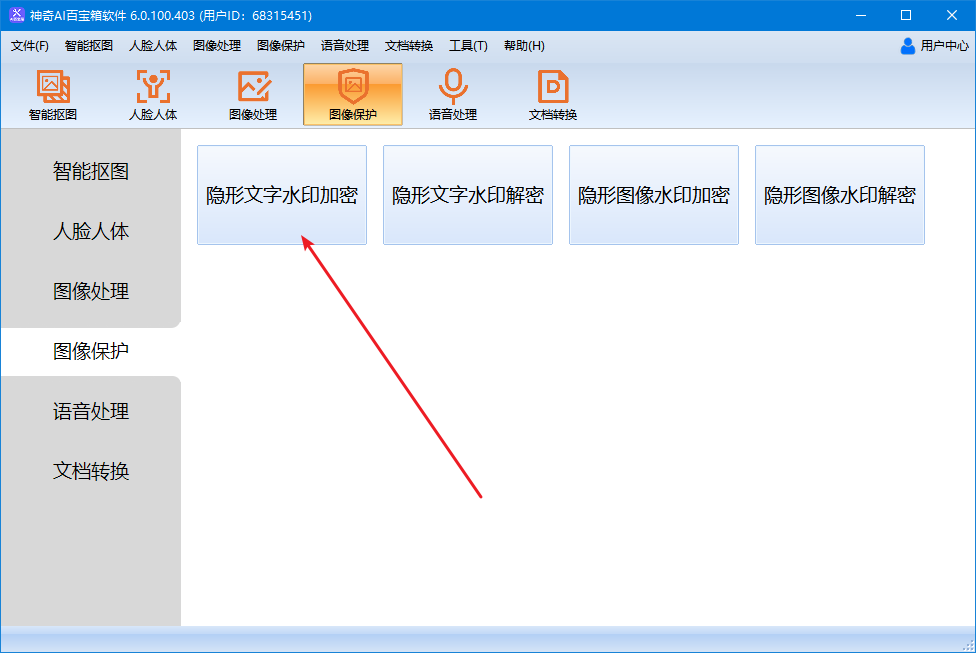Open the 人脸人体 menu in the menu bar
The width and height of the screenshot is (976, 653).
click(153, 45)
